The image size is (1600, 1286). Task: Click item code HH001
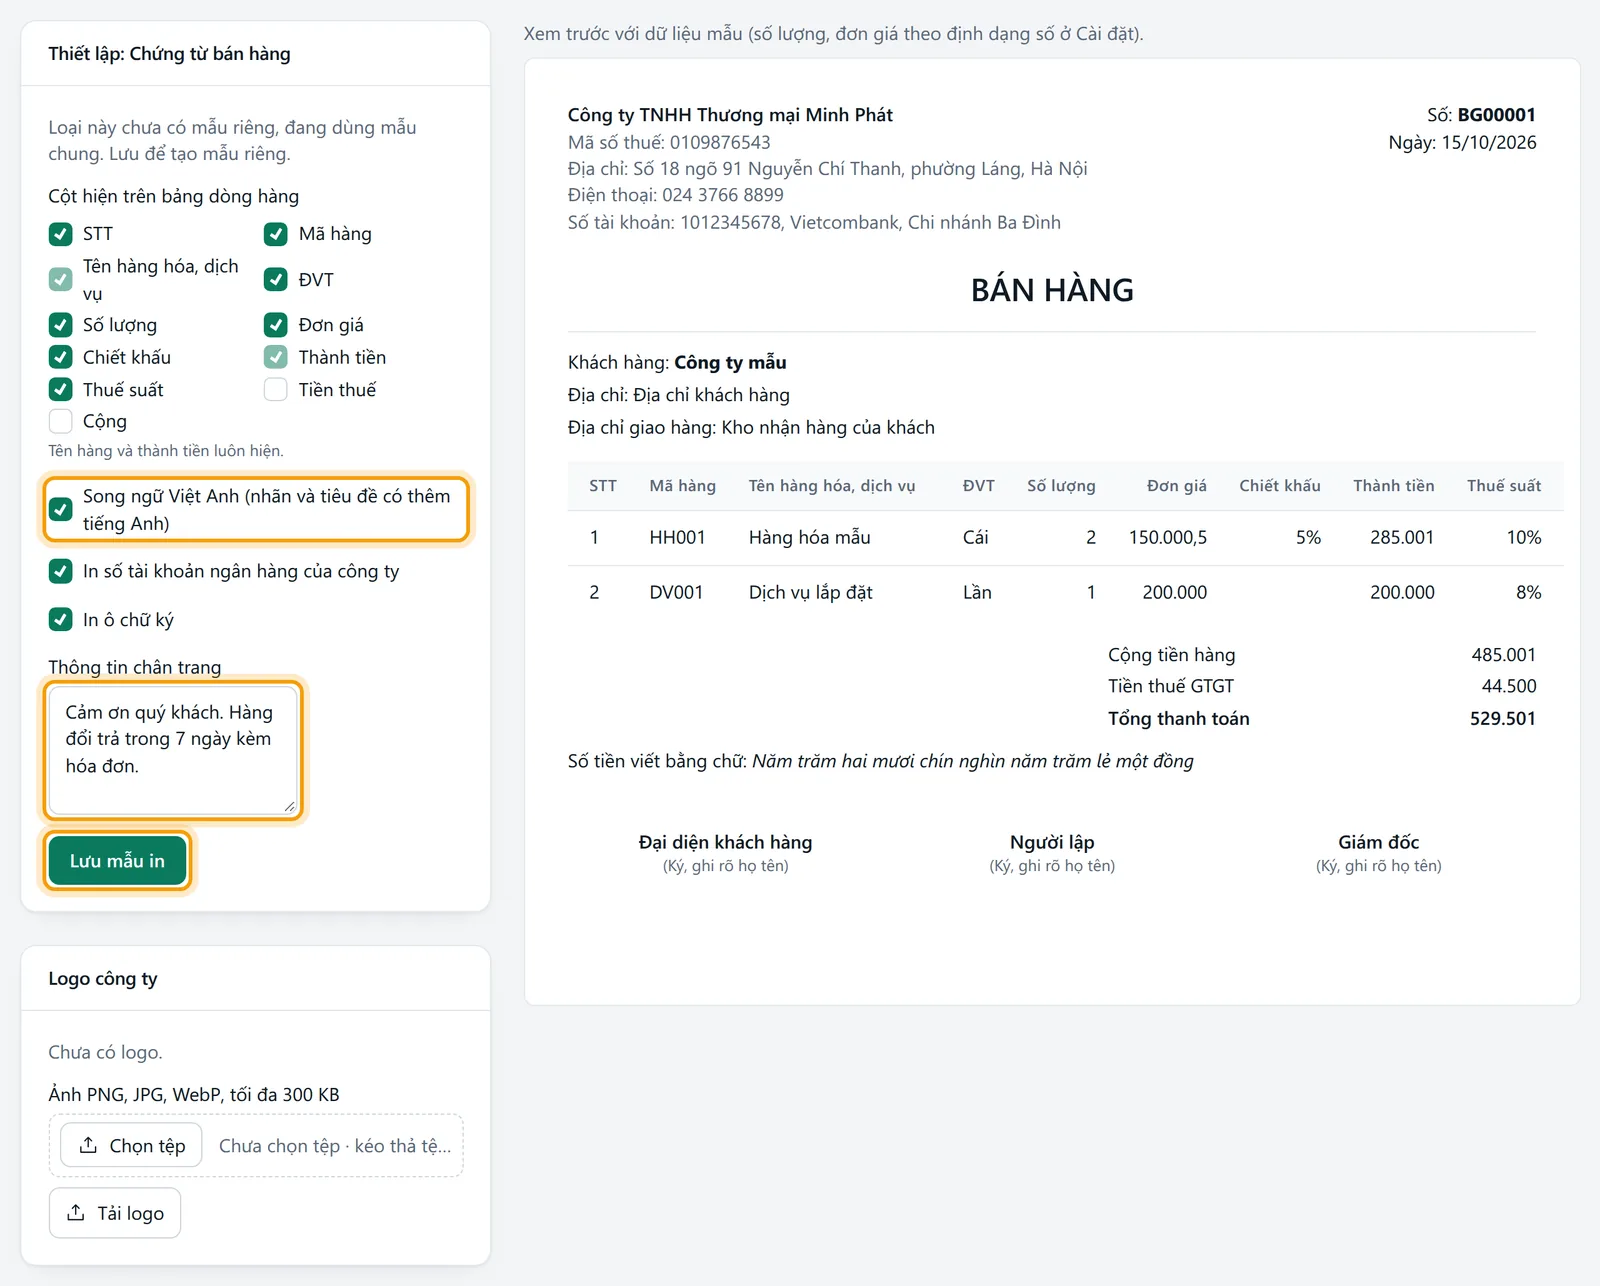tap(677, 538)
